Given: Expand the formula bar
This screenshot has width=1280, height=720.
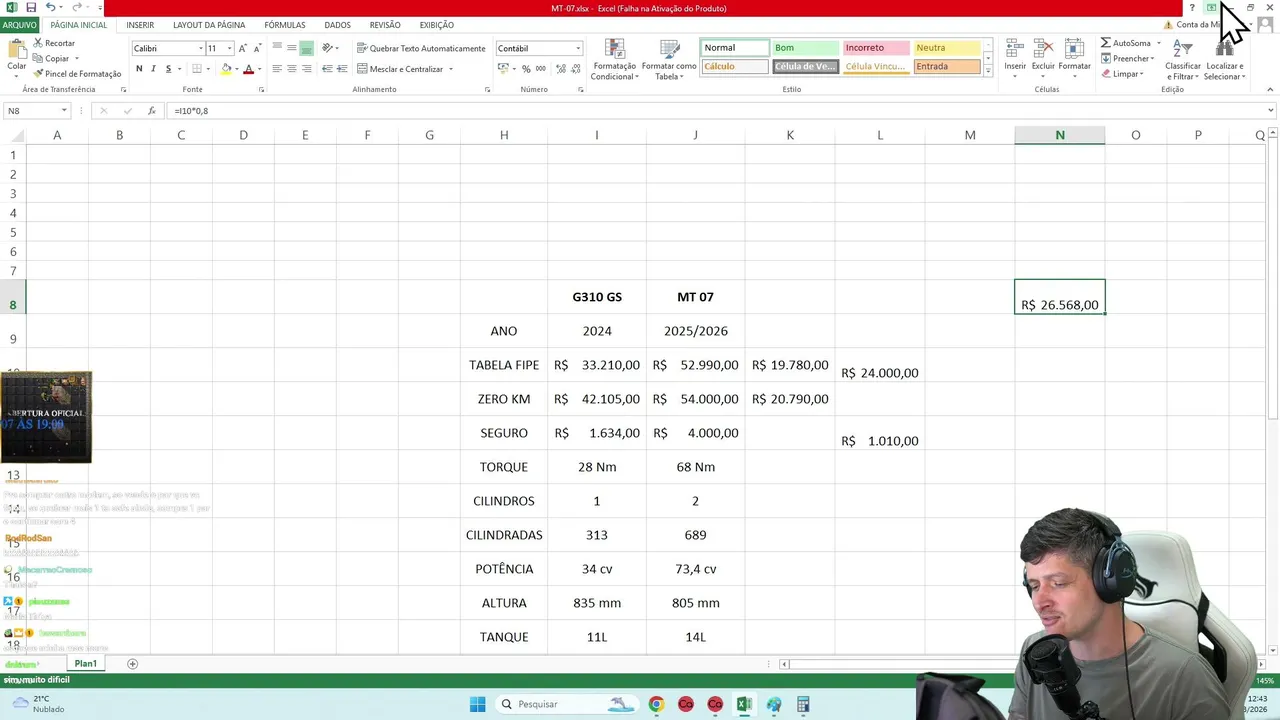Looking at the screenshot, I should click(x=1271, y=111).
